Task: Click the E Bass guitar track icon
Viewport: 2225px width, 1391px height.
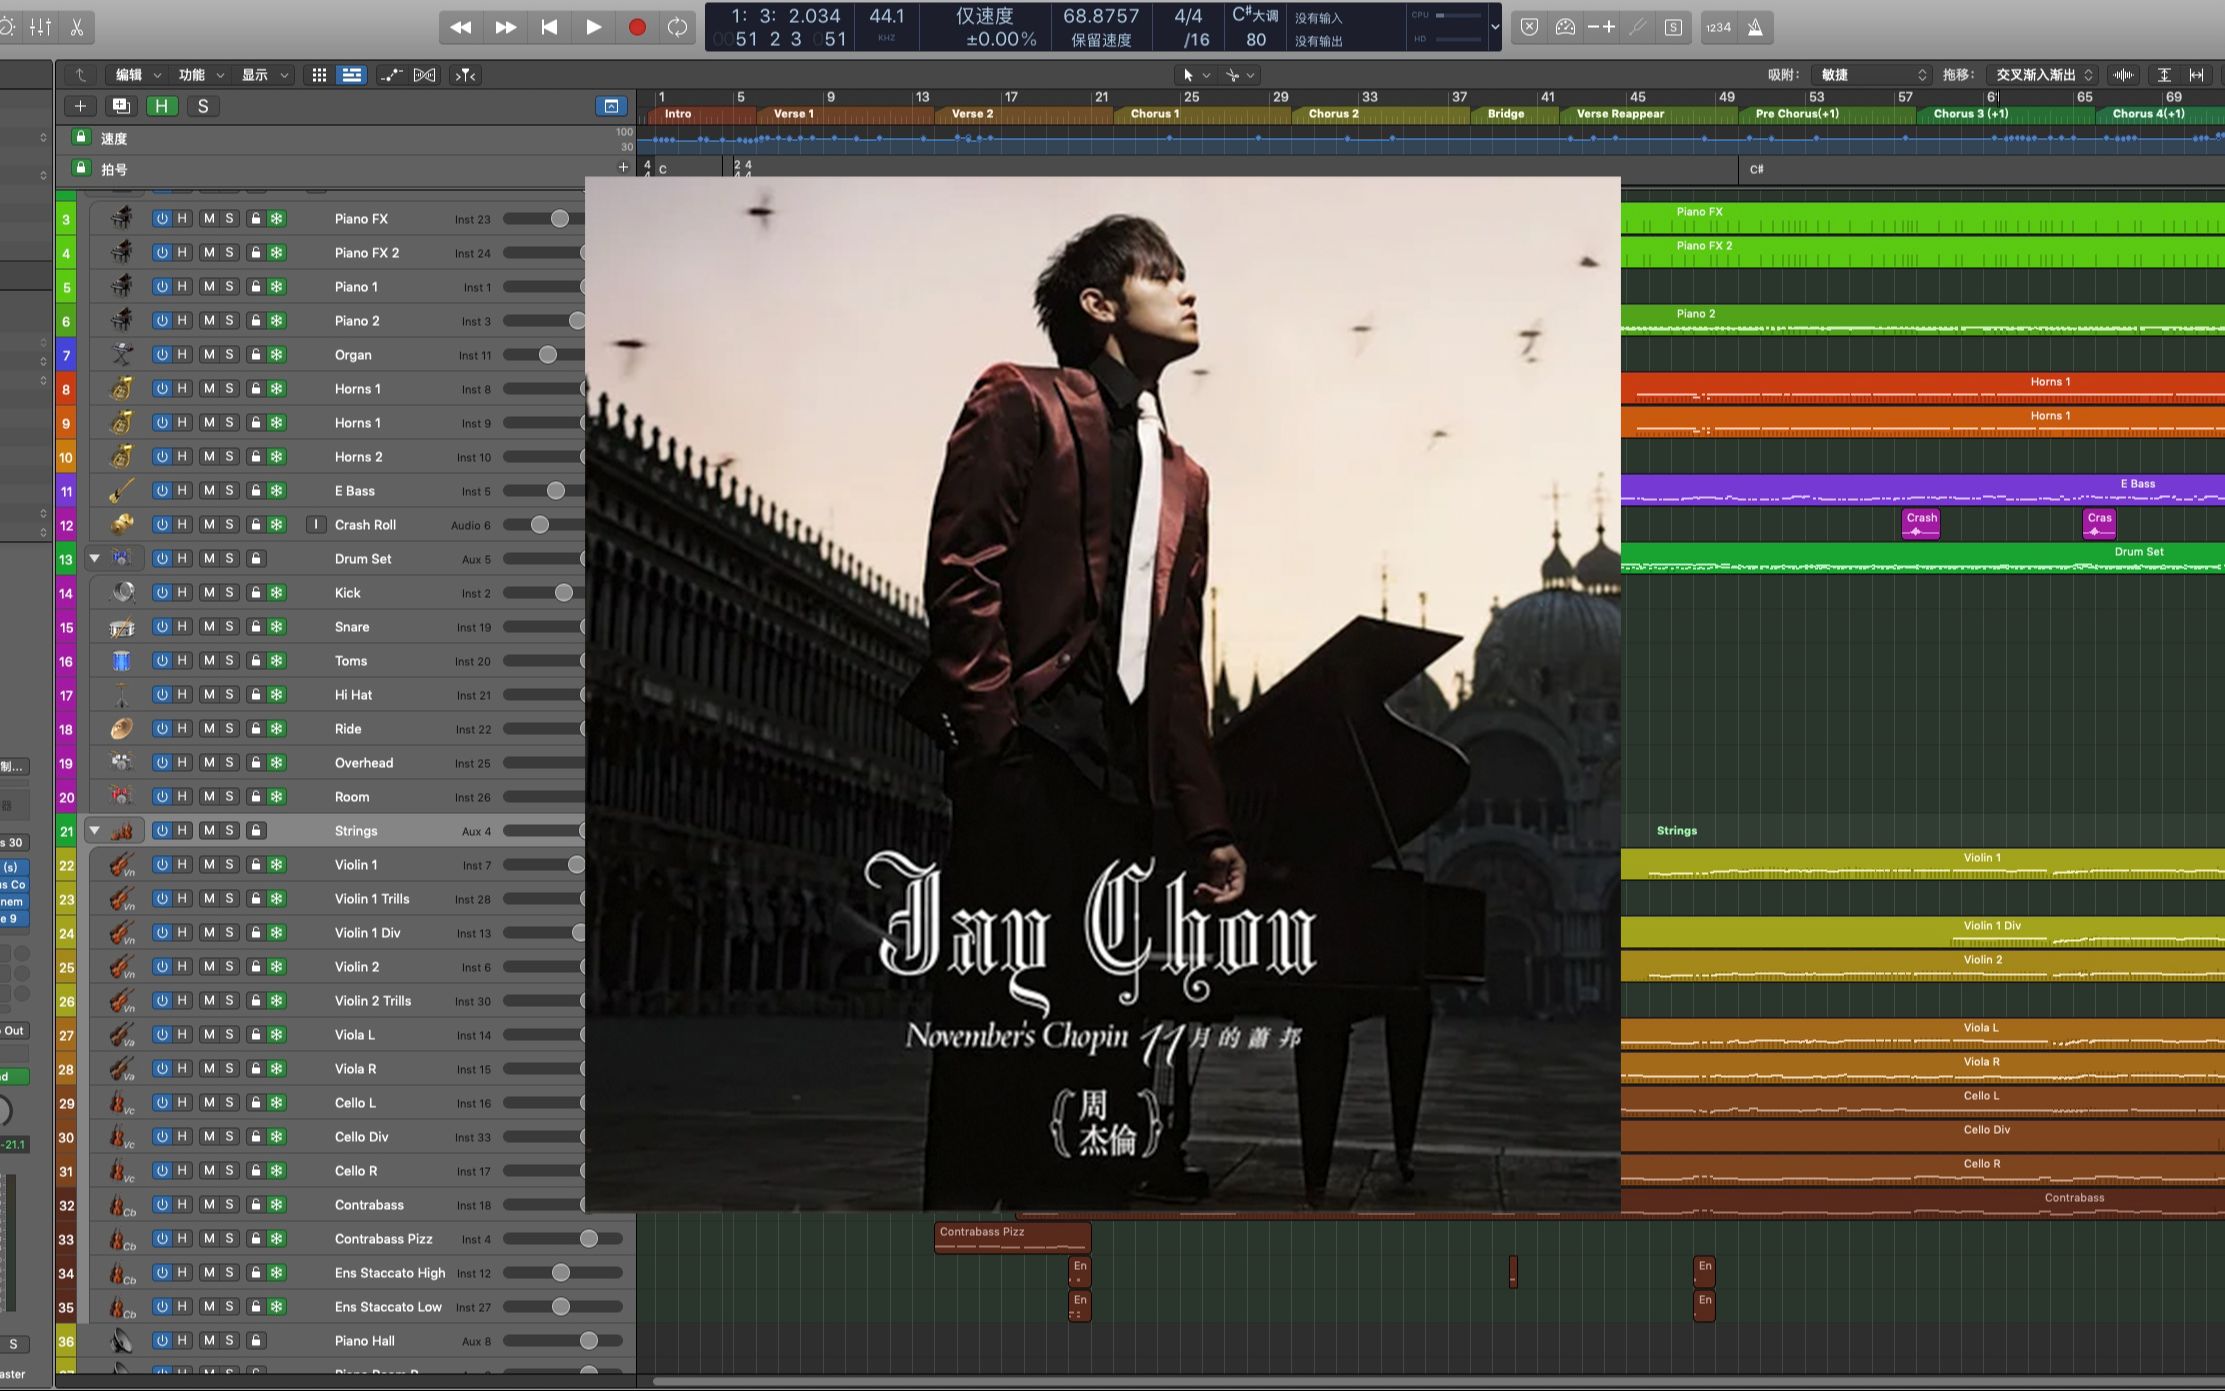Action: (122, 490)
